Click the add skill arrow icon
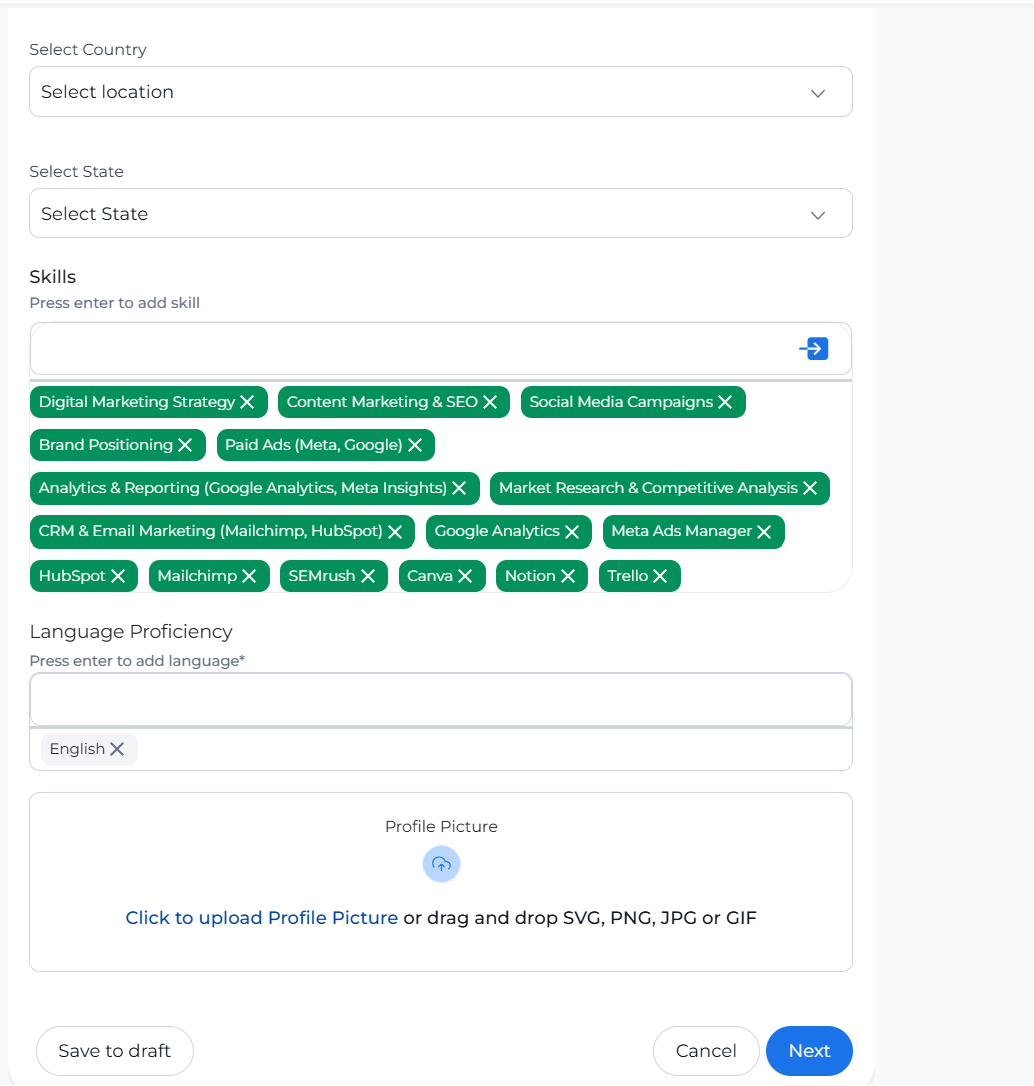Screen dimensions: 1034x1086 point(814,348)
